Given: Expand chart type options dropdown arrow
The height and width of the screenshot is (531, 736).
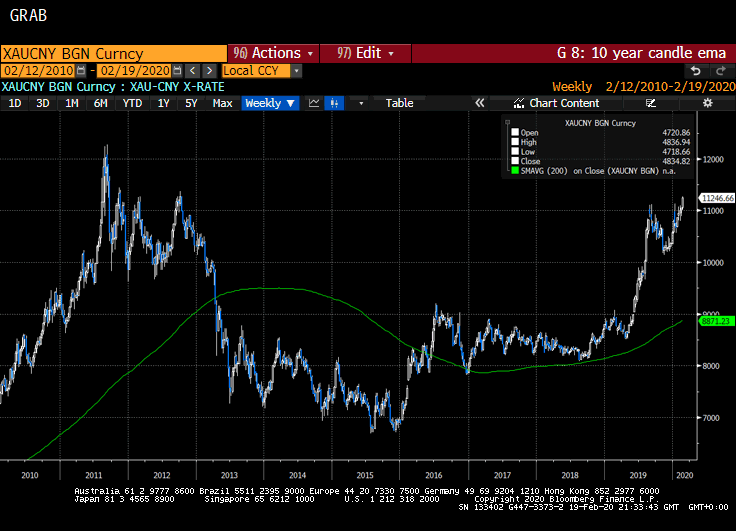Looking at the screenshot, I should click(x=361, y=103).
